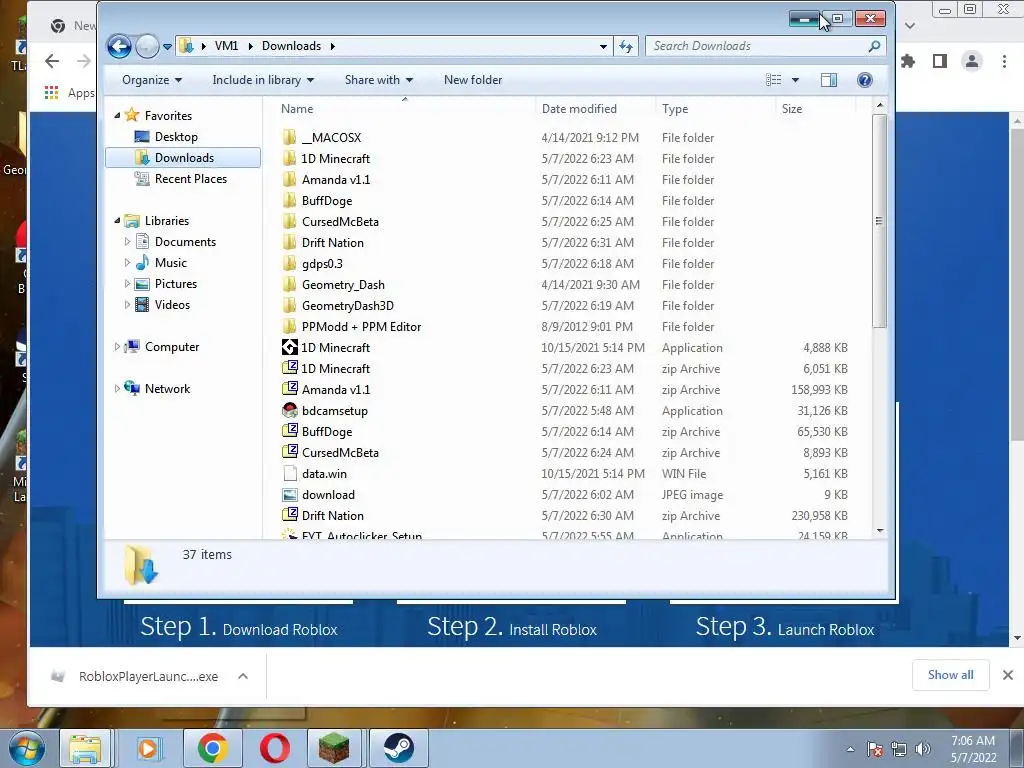
Task: Dismiss the Chrome downloads bar
Action: (1008, 675)
